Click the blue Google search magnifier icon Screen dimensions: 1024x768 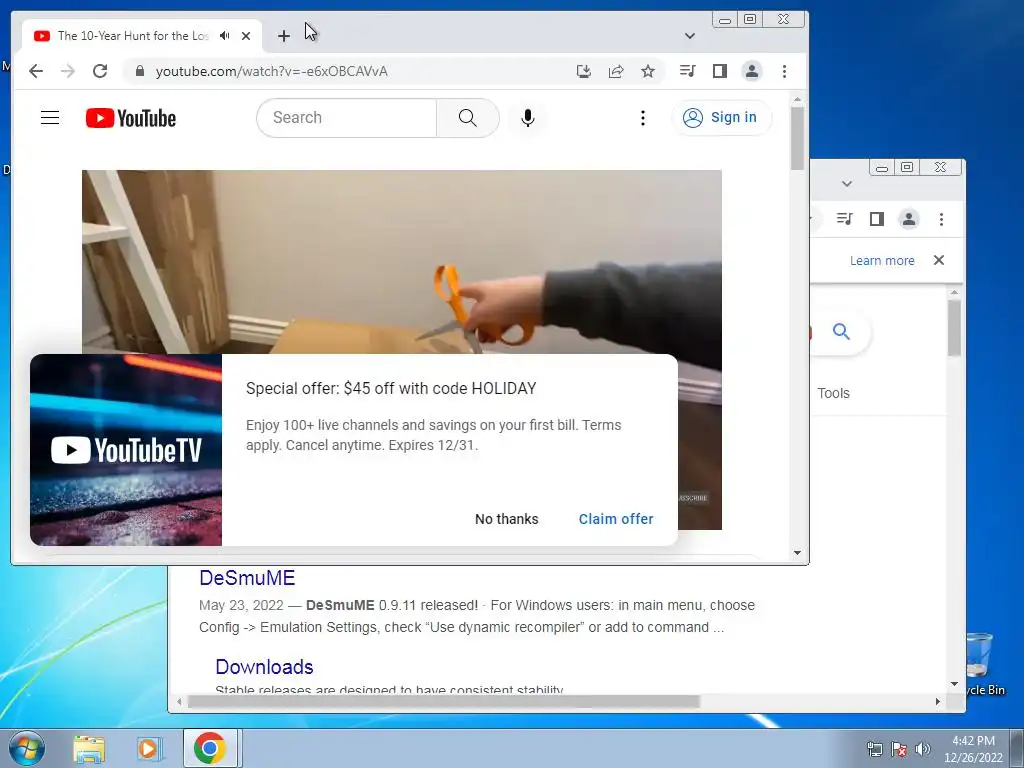(x=841, y=332)
